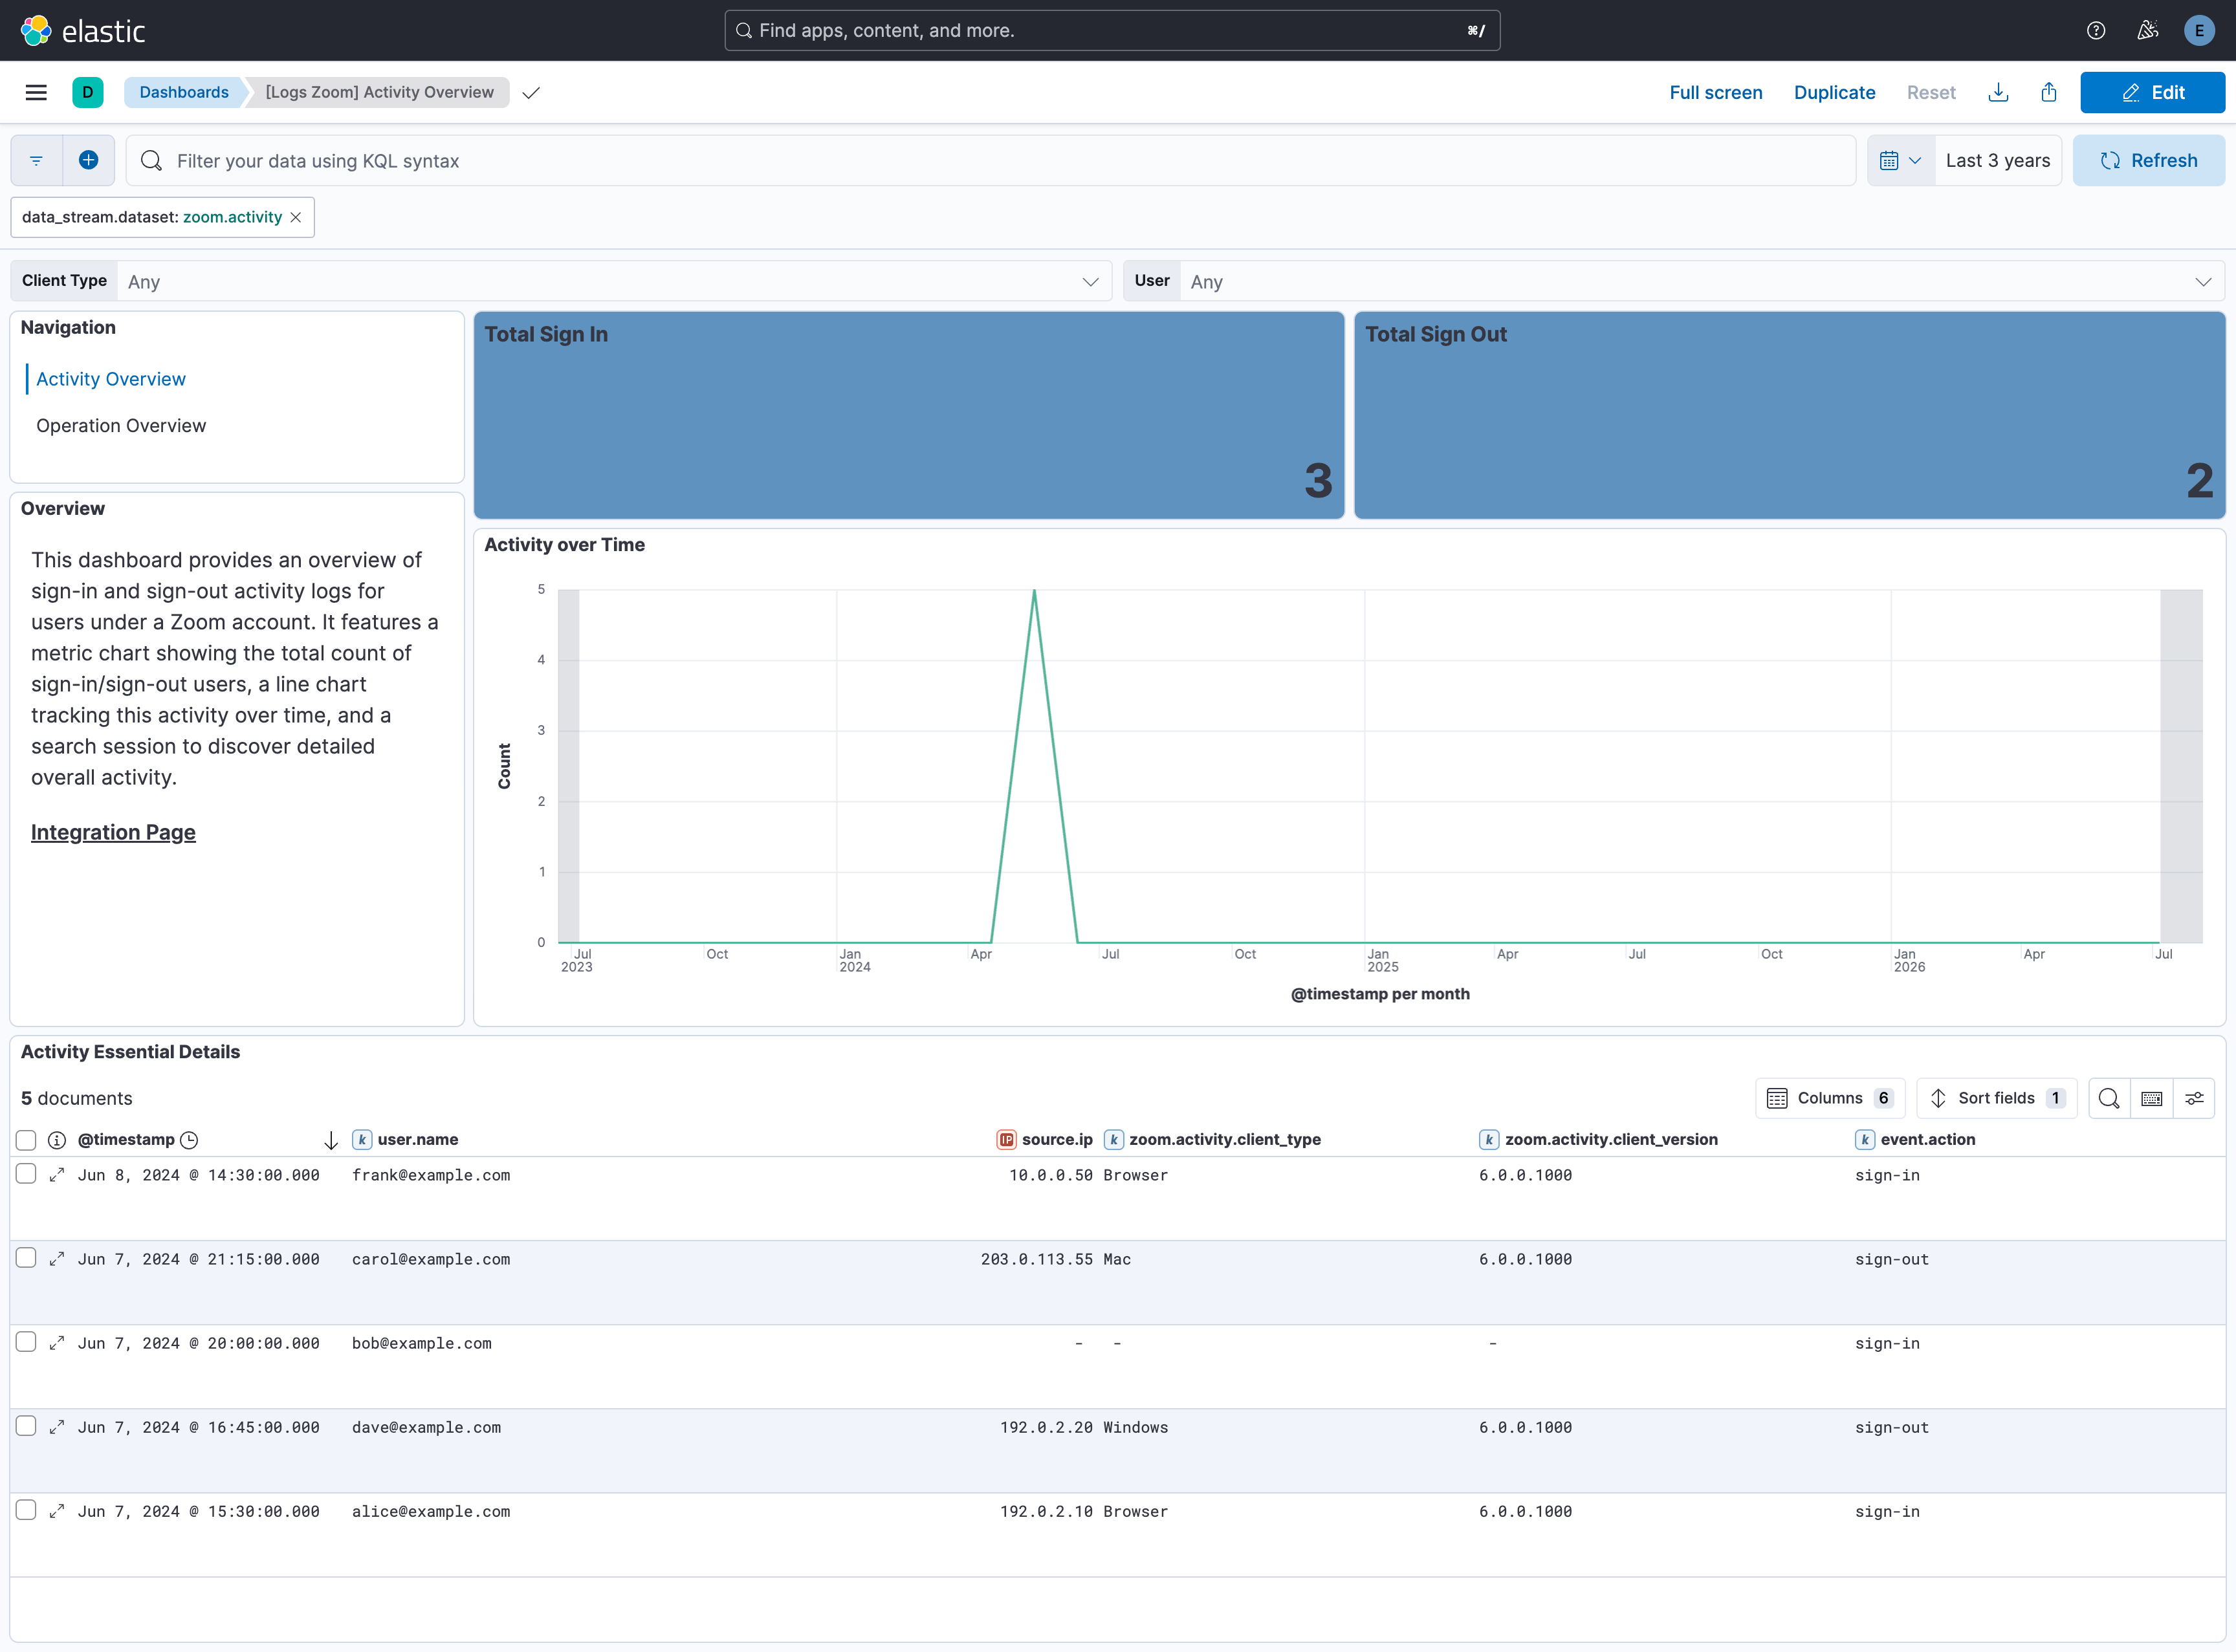Click the zoom.activity.client_type column header

tap(1224, 1140)
